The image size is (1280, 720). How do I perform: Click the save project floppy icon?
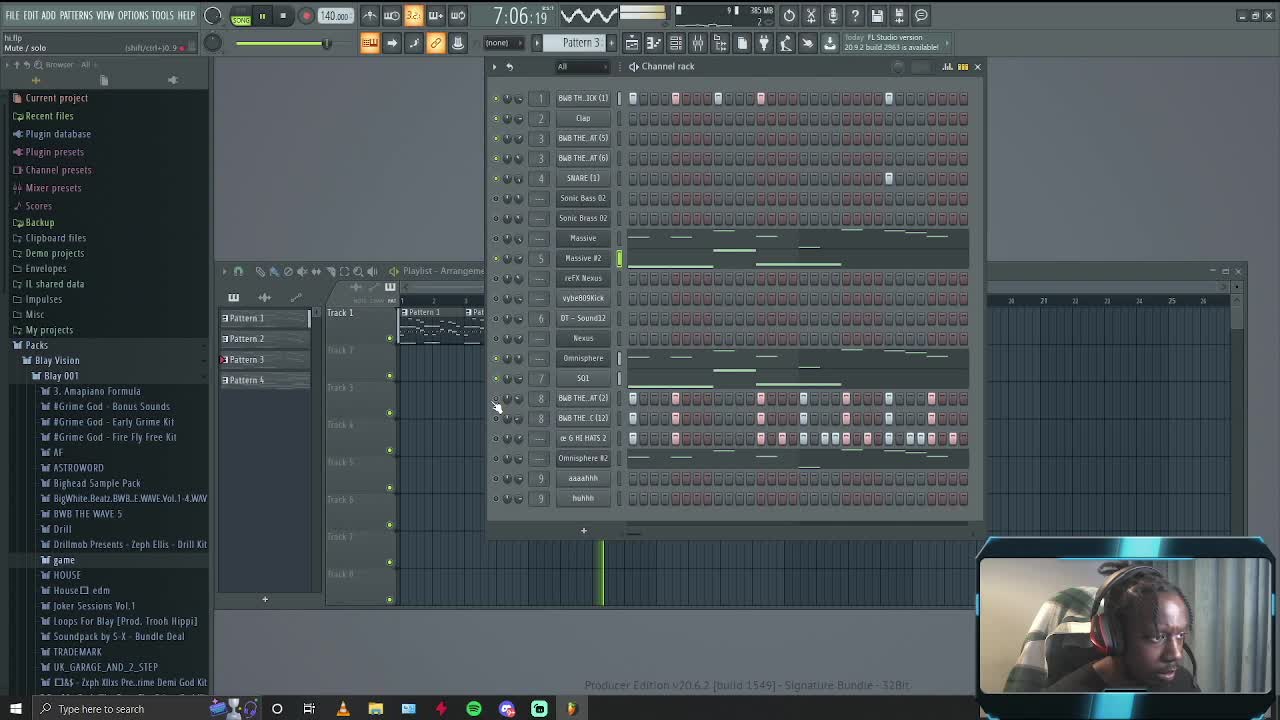[x=877, y=16]
